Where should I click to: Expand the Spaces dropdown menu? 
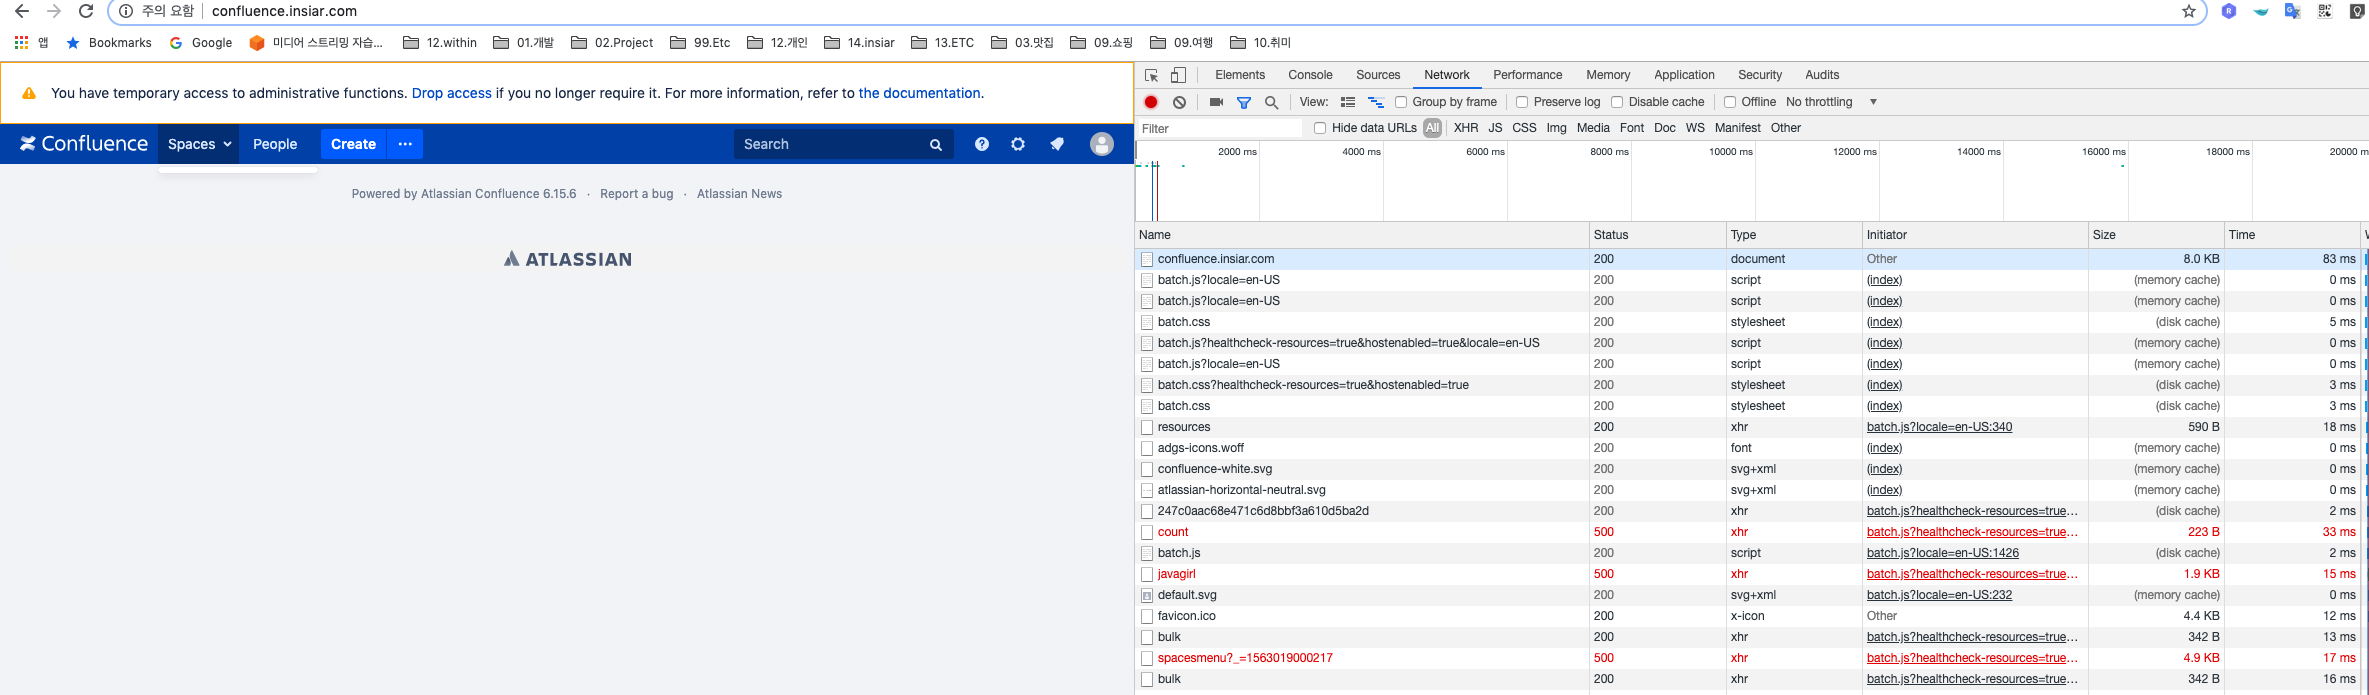tap(199, 144)
